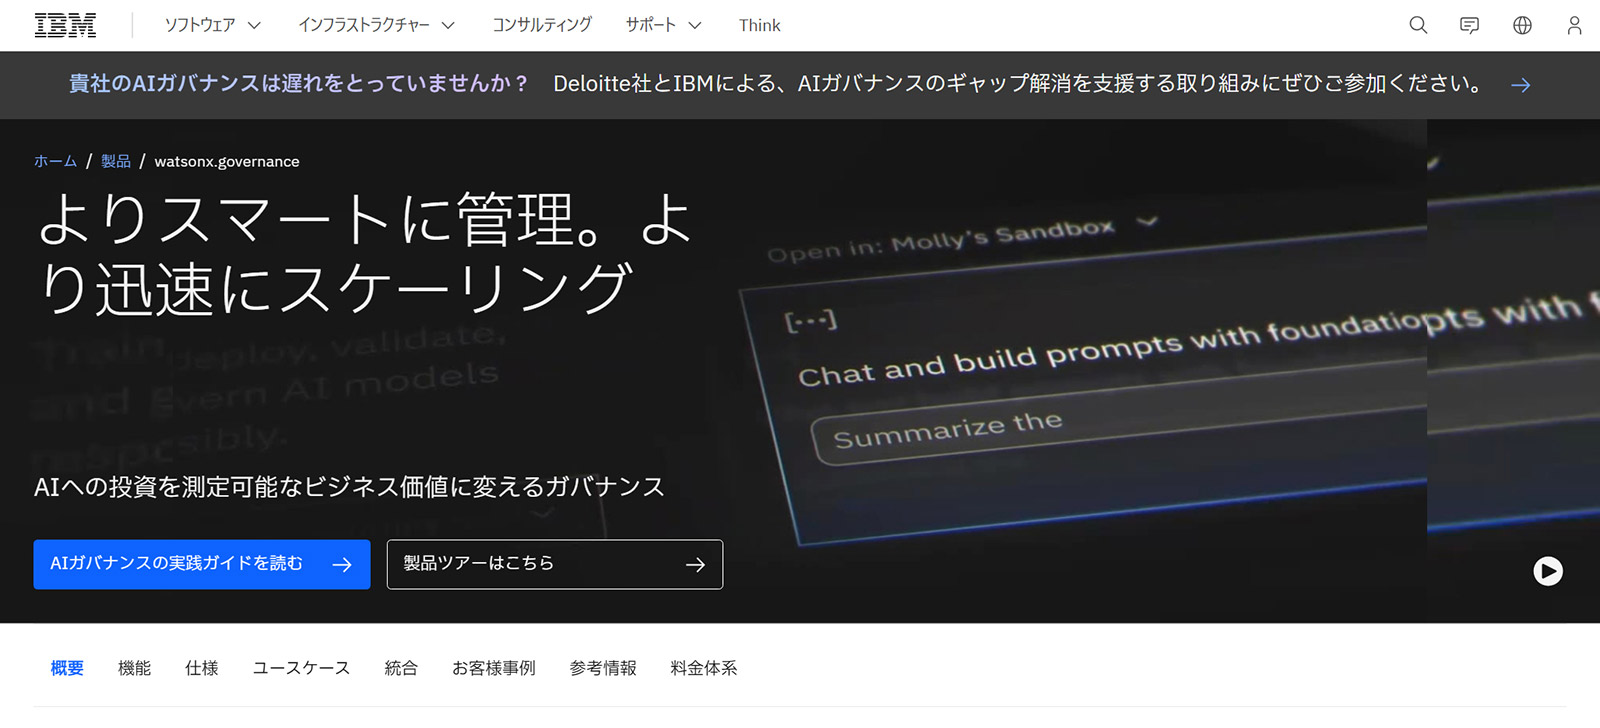1600x728 pixels.
Task: Click AIガバナンスの実践ガイドを読む button
Action: 202,564
